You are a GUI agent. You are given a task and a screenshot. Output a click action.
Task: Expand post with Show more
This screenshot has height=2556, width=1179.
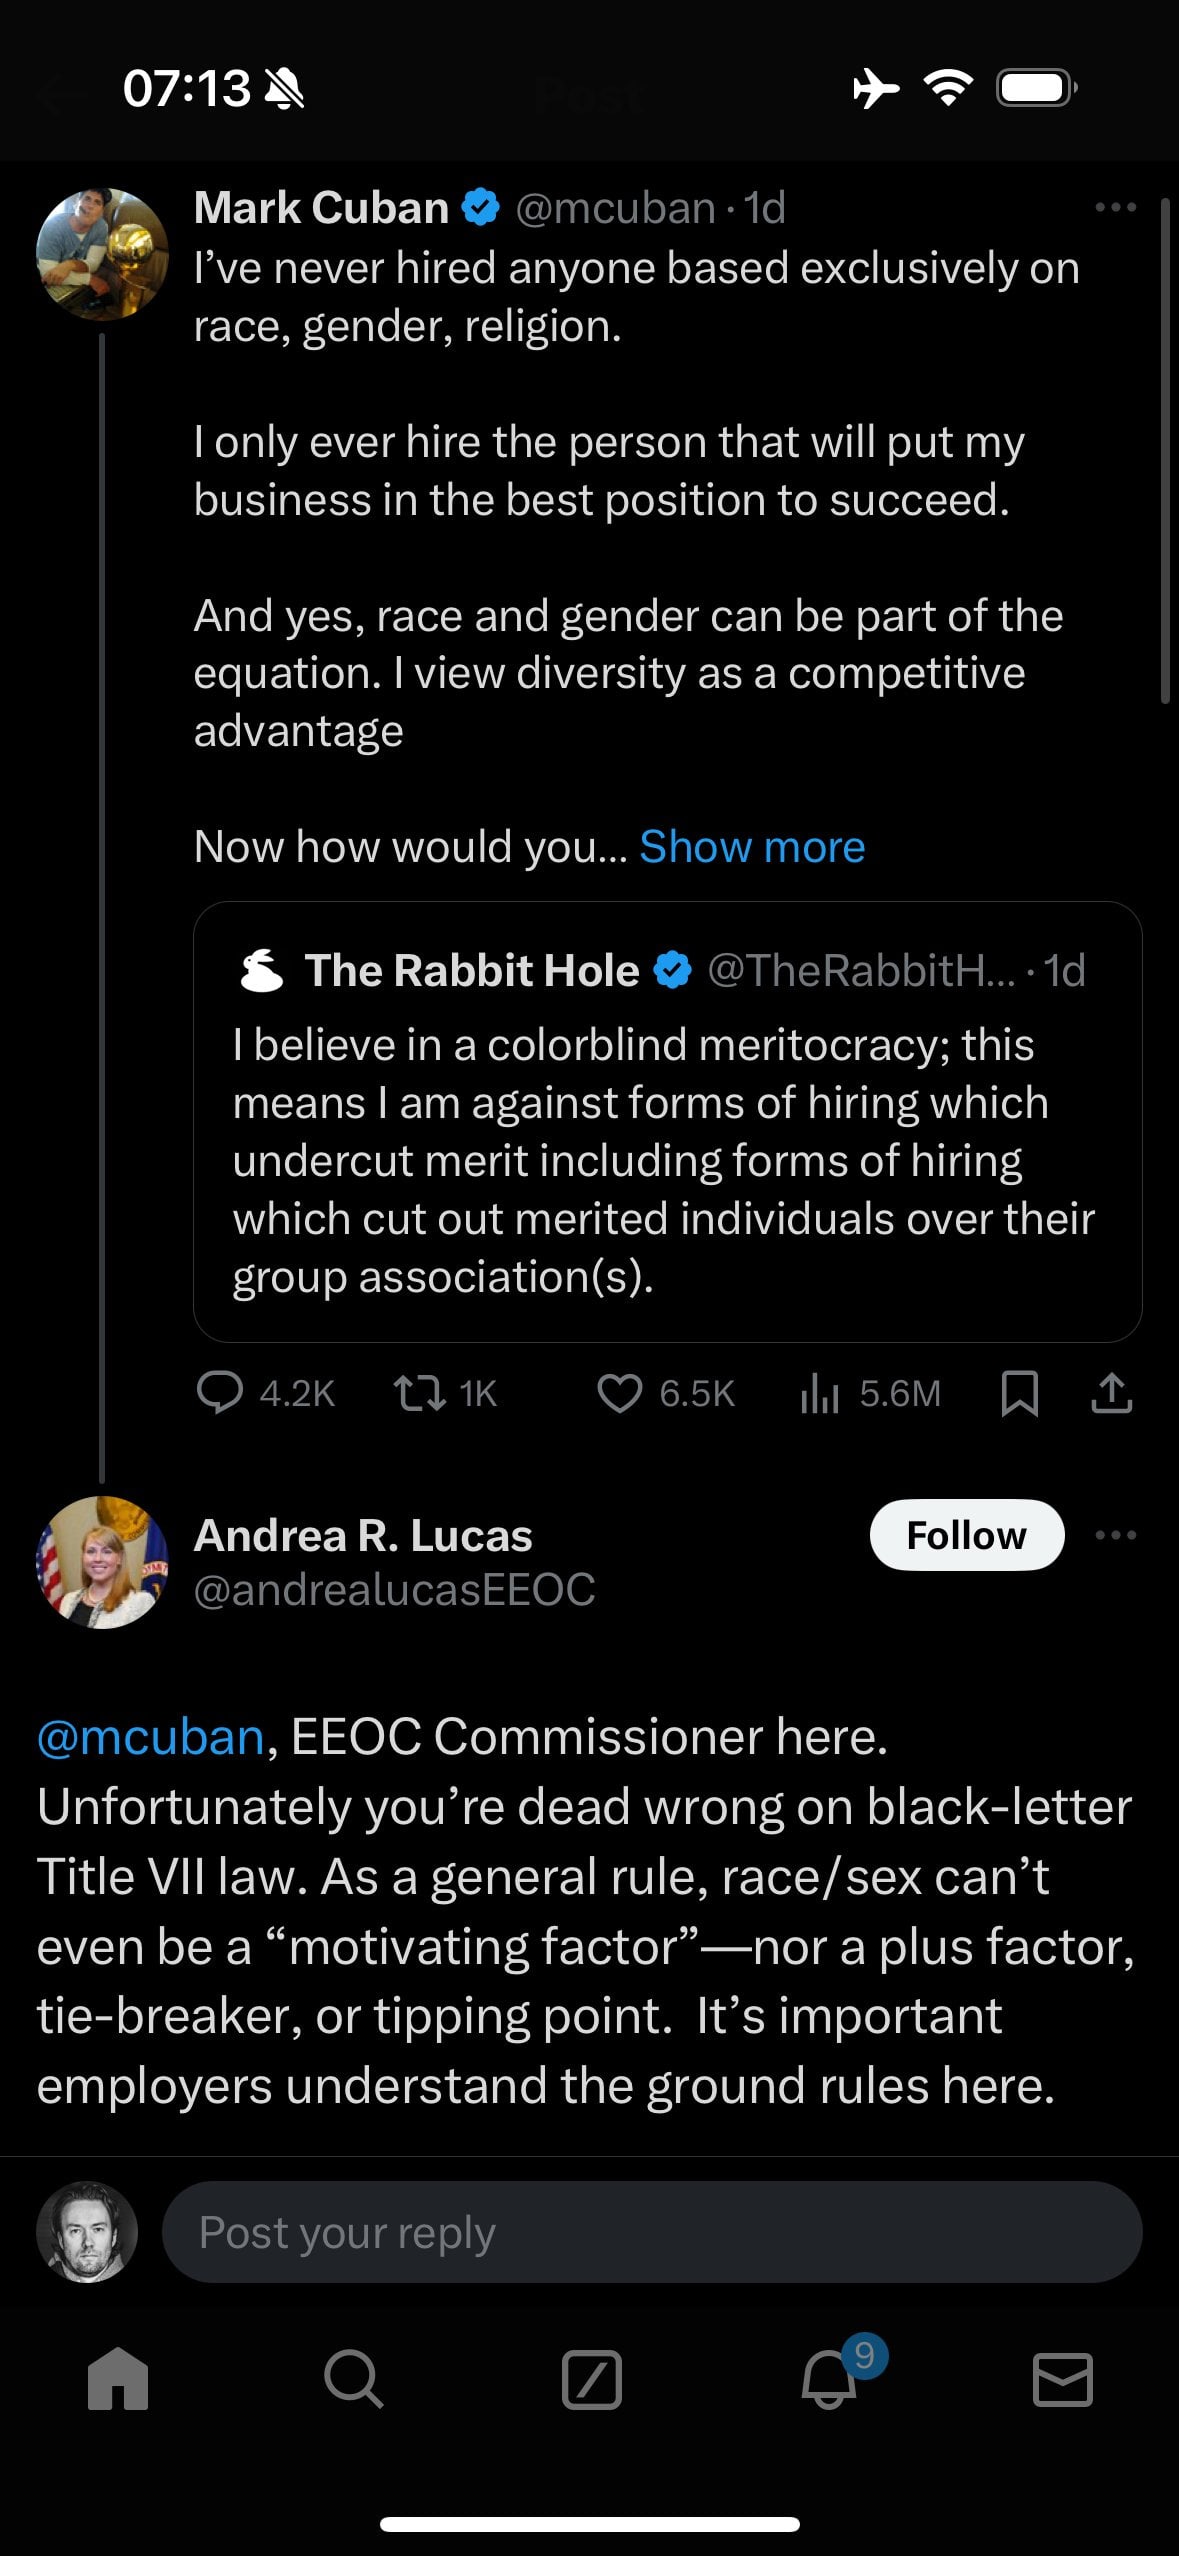click(752, 847)
